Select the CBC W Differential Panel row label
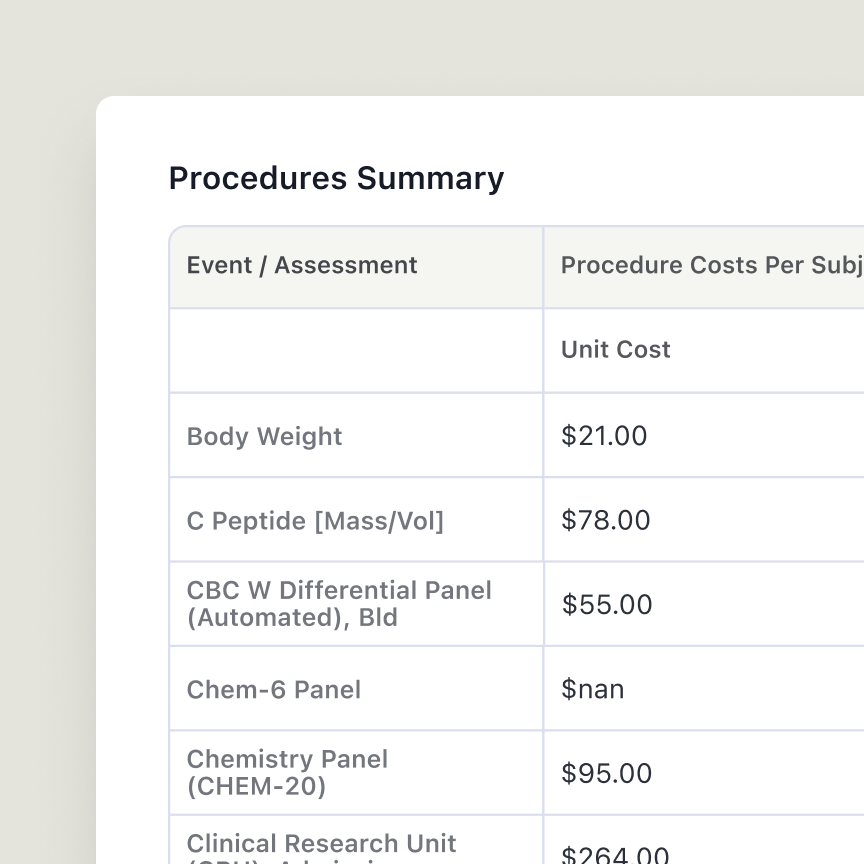This screenshot has width=864, height=864. tap(339, 604)
